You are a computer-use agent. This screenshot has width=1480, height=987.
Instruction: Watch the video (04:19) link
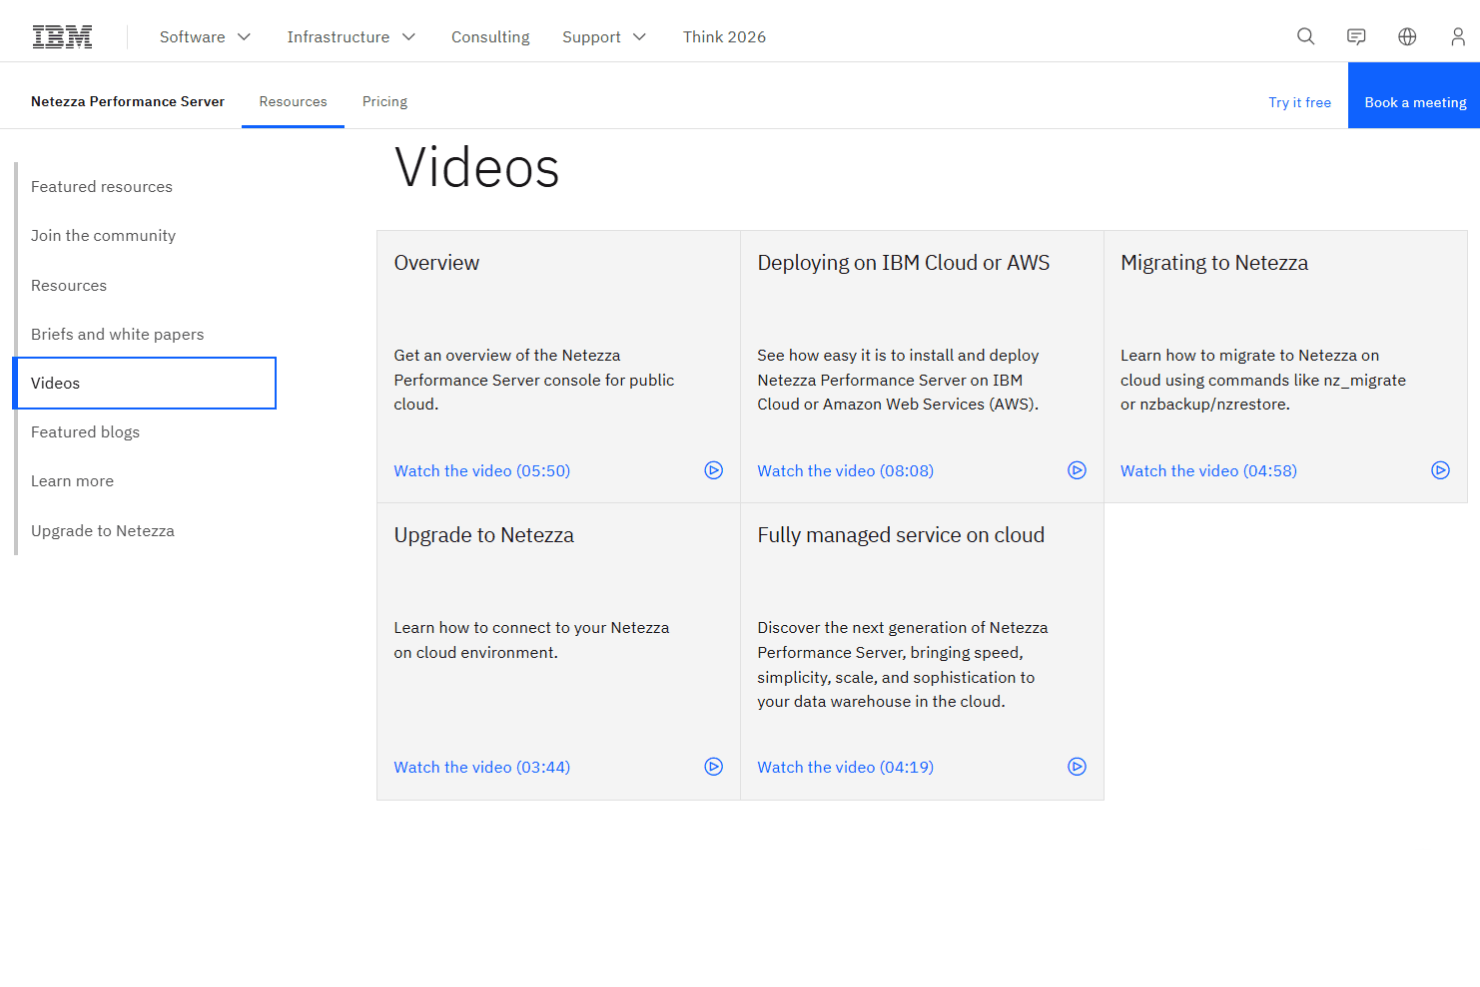click(845, 768)
